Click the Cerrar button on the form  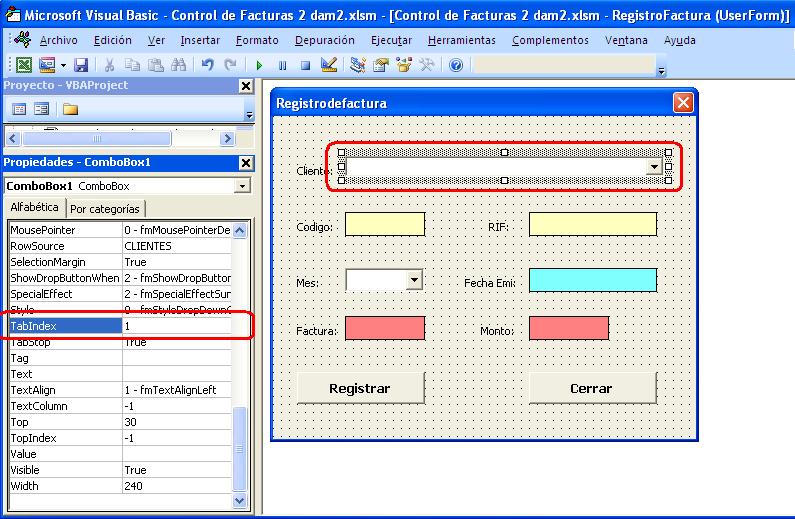591,388
